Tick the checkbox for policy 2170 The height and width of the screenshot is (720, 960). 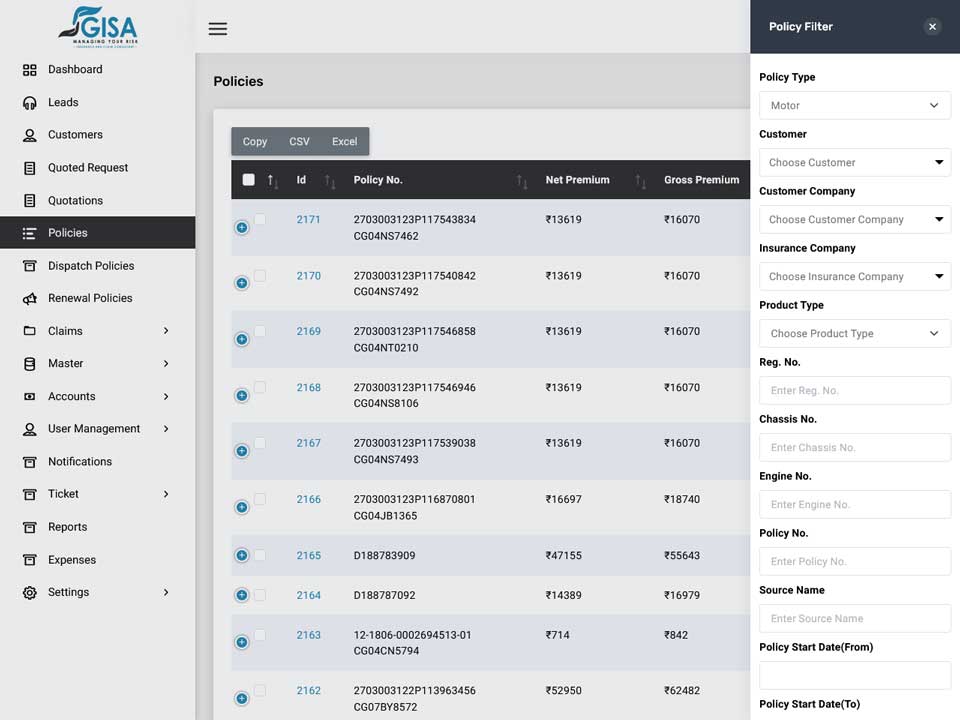tap(260, 276)
